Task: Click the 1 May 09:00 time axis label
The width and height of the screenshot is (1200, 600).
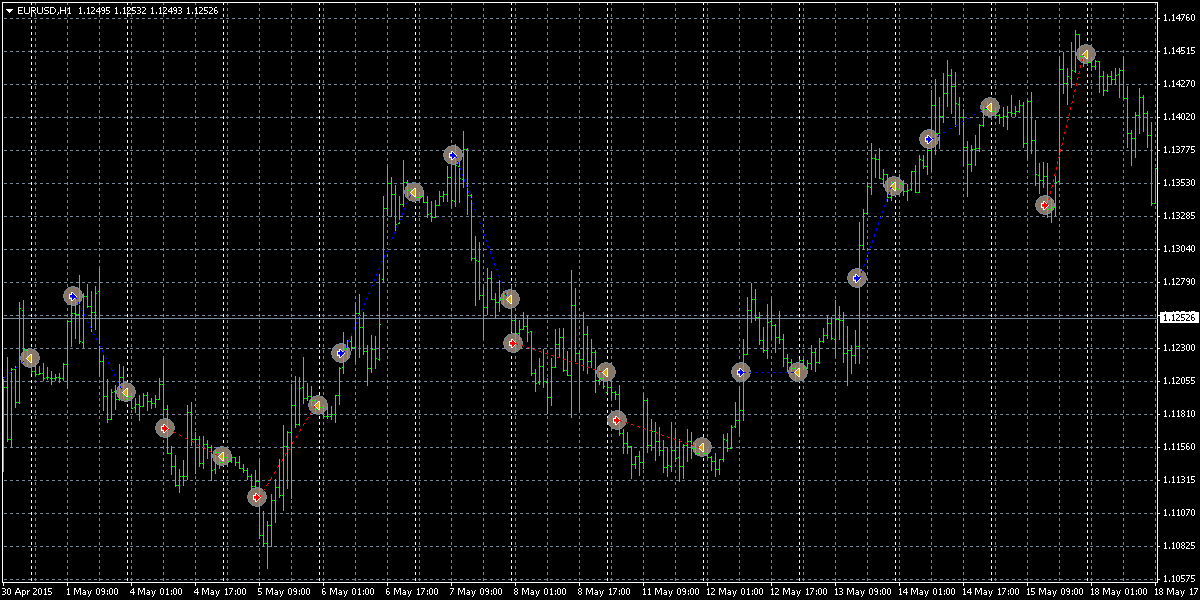Action: pos(92,592)
